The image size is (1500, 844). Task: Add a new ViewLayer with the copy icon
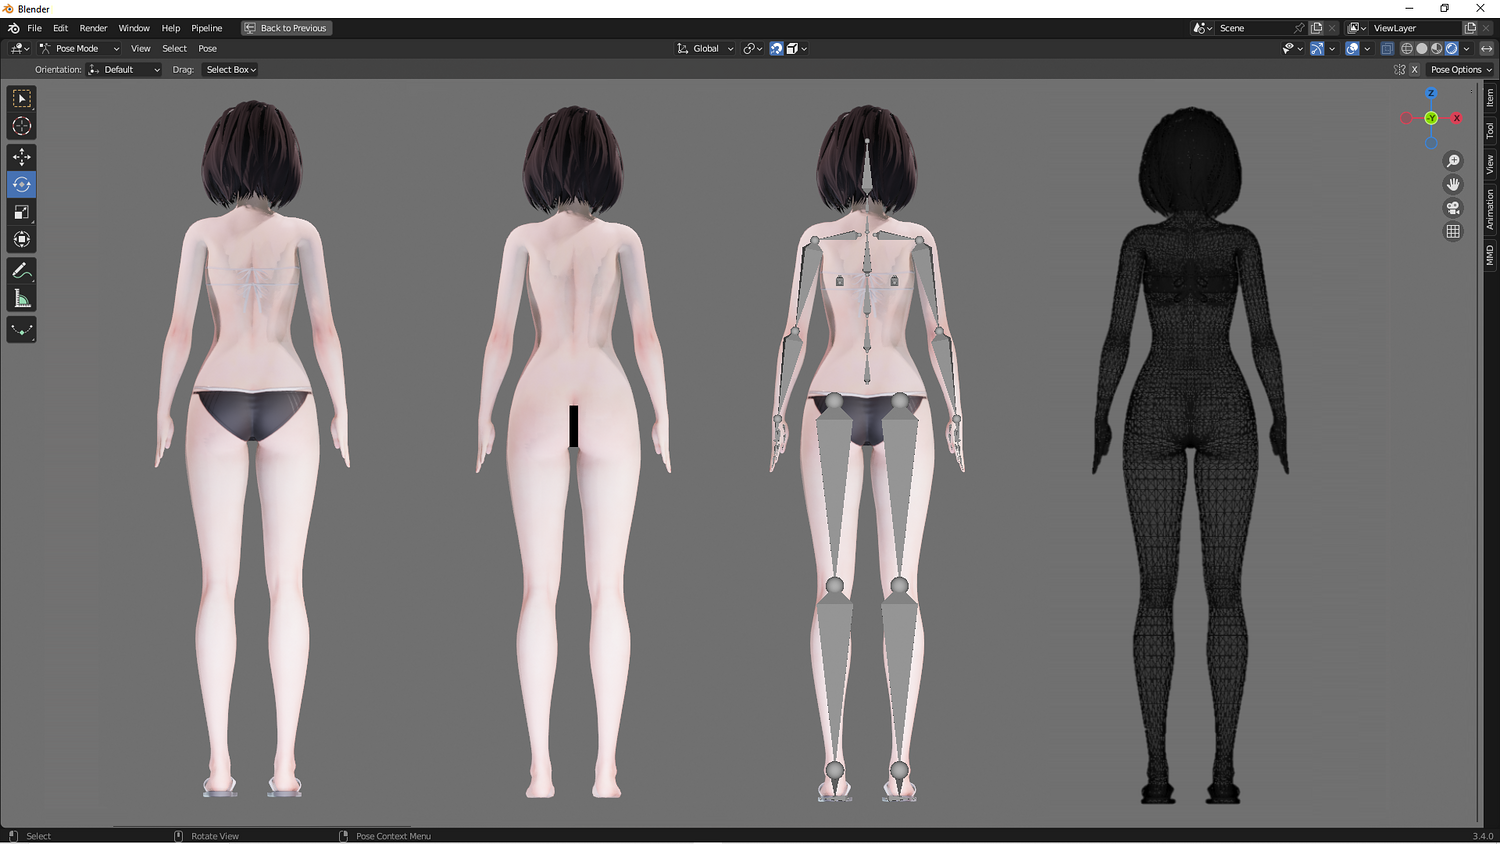pos(1470,28)
